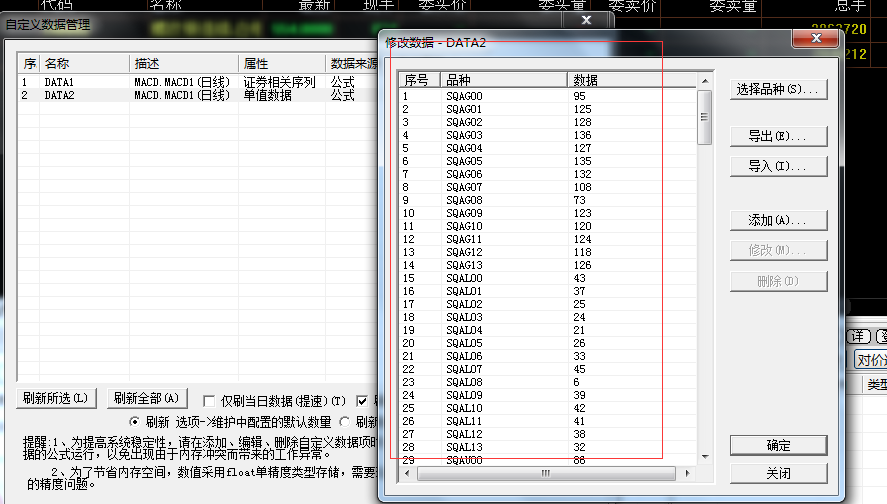Viewport: 887px width, 504px height.
Task: Click 证券相关序列 attribute cell
Action: pyautogui.click(x=279, y=82)
